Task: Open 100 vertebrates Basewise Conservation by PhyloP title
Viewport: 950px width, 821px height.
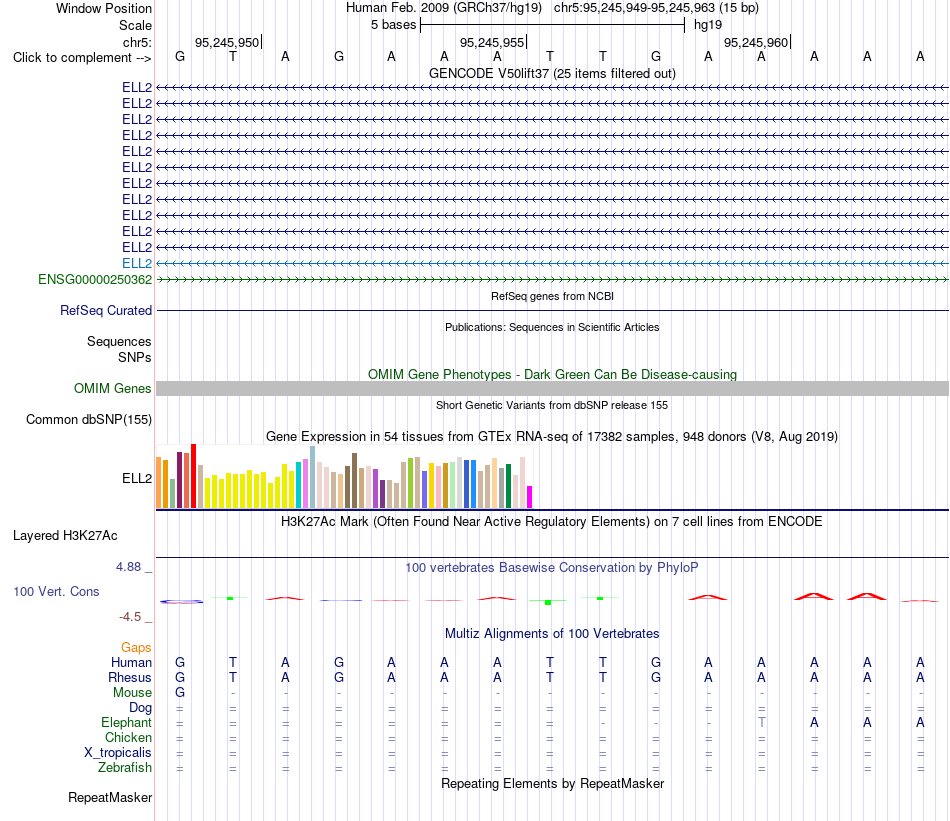Action: 552,568
